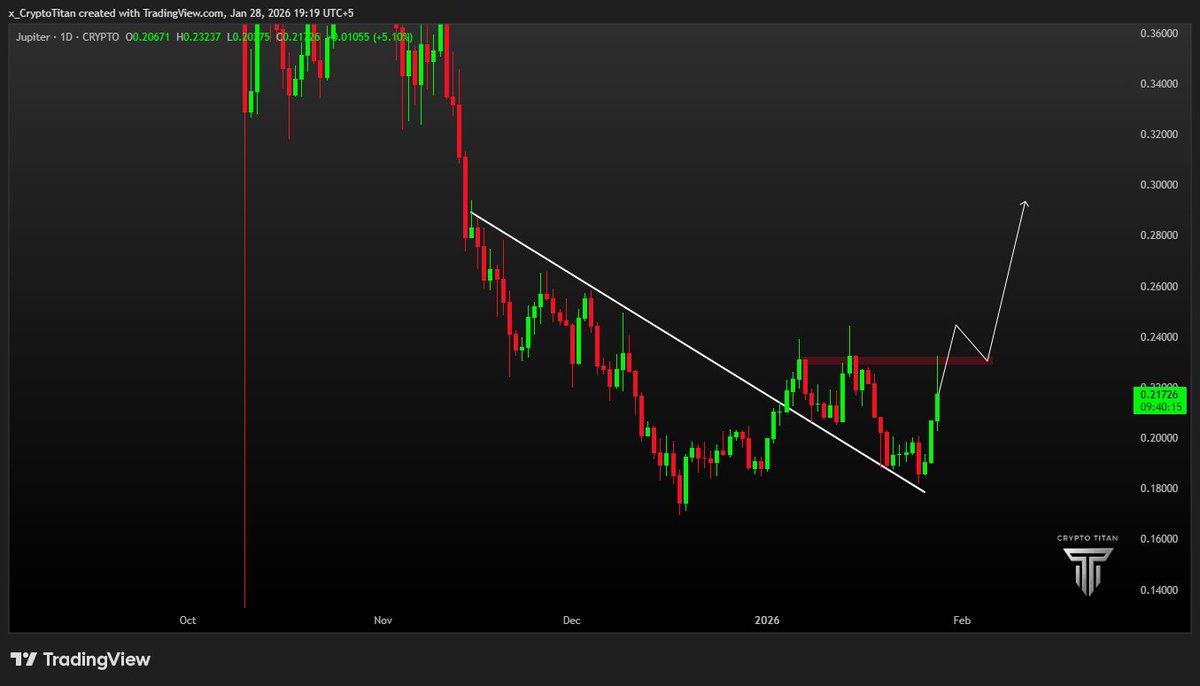Click the TradingView text link in footer
The width and height of the screenshot is (1200, 686).
click(97, 659)
